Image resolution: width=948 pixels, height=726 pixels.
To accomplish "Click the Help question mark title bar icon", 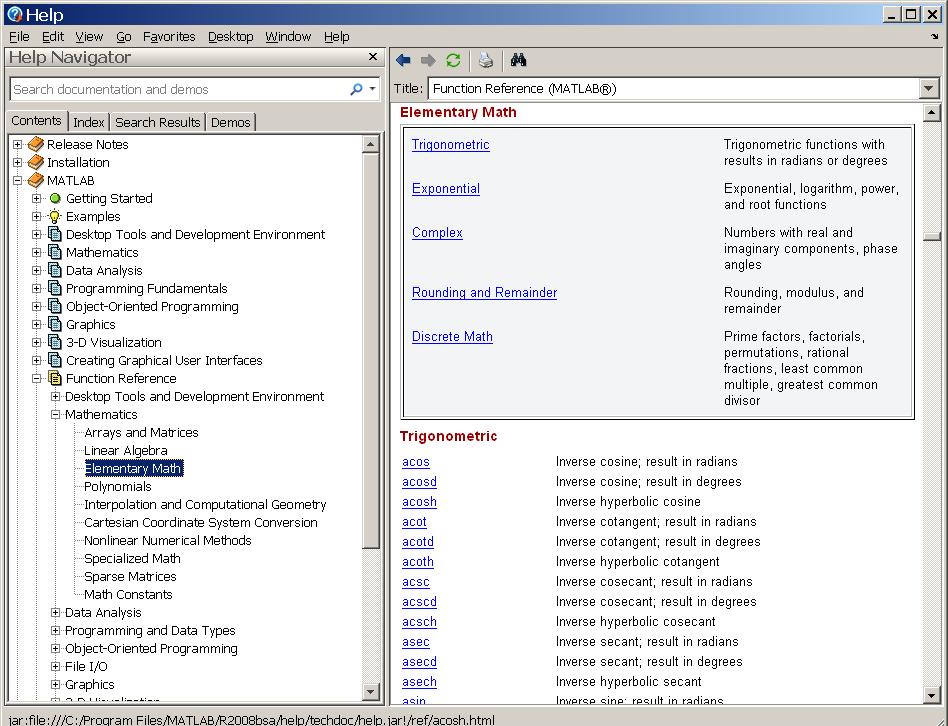I will (x=15, y=14).
